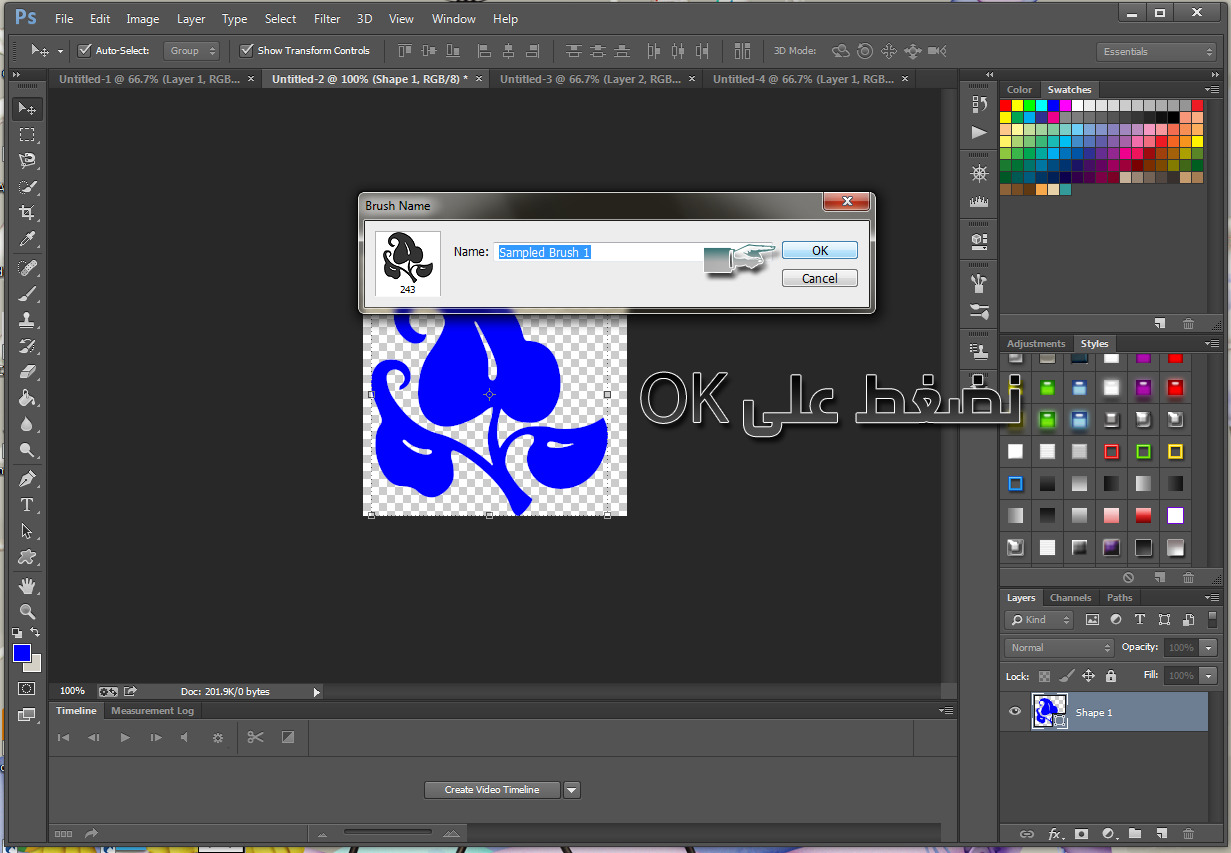Click the brush Name text field
Screen dimensions: 1231x853
click(600, 252)
